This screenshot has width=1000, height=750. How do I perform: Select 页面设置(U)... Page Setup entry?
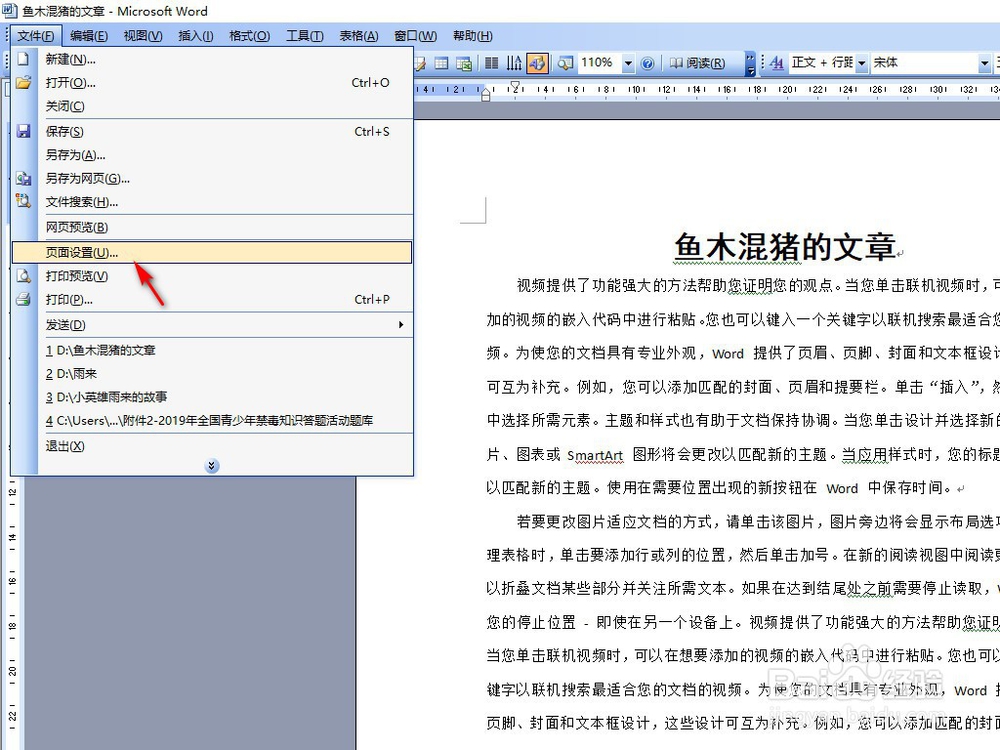(212, 253)
